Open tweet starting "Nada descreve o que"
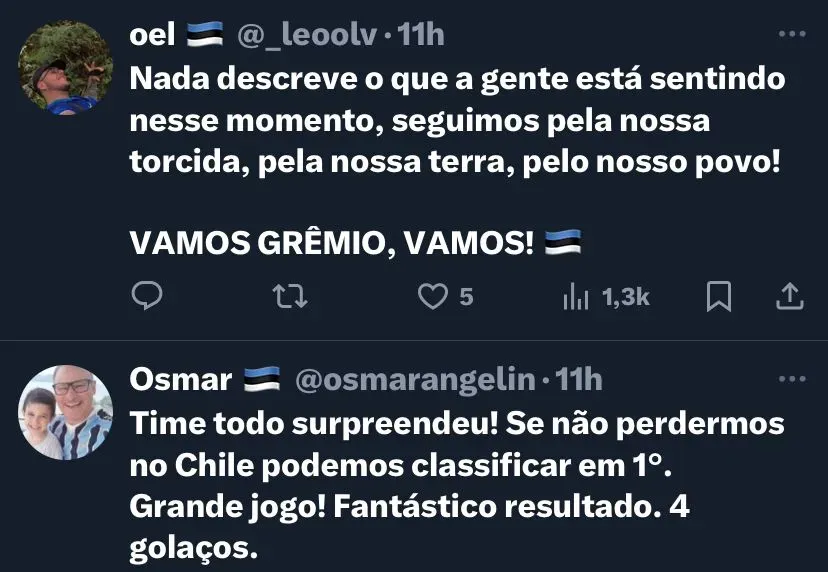The image size is (828, 572). pyautogui.click(x=456, y=120)
